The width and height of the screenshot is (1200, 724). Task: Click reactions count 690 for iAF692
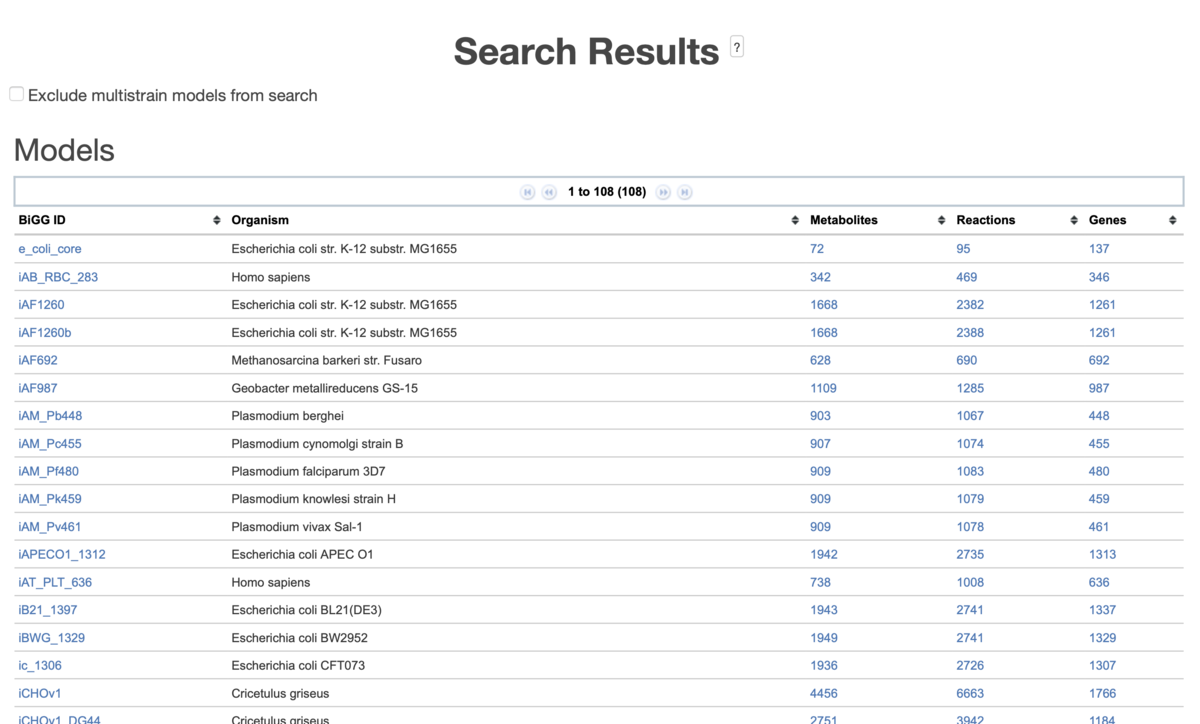[967, 360]
